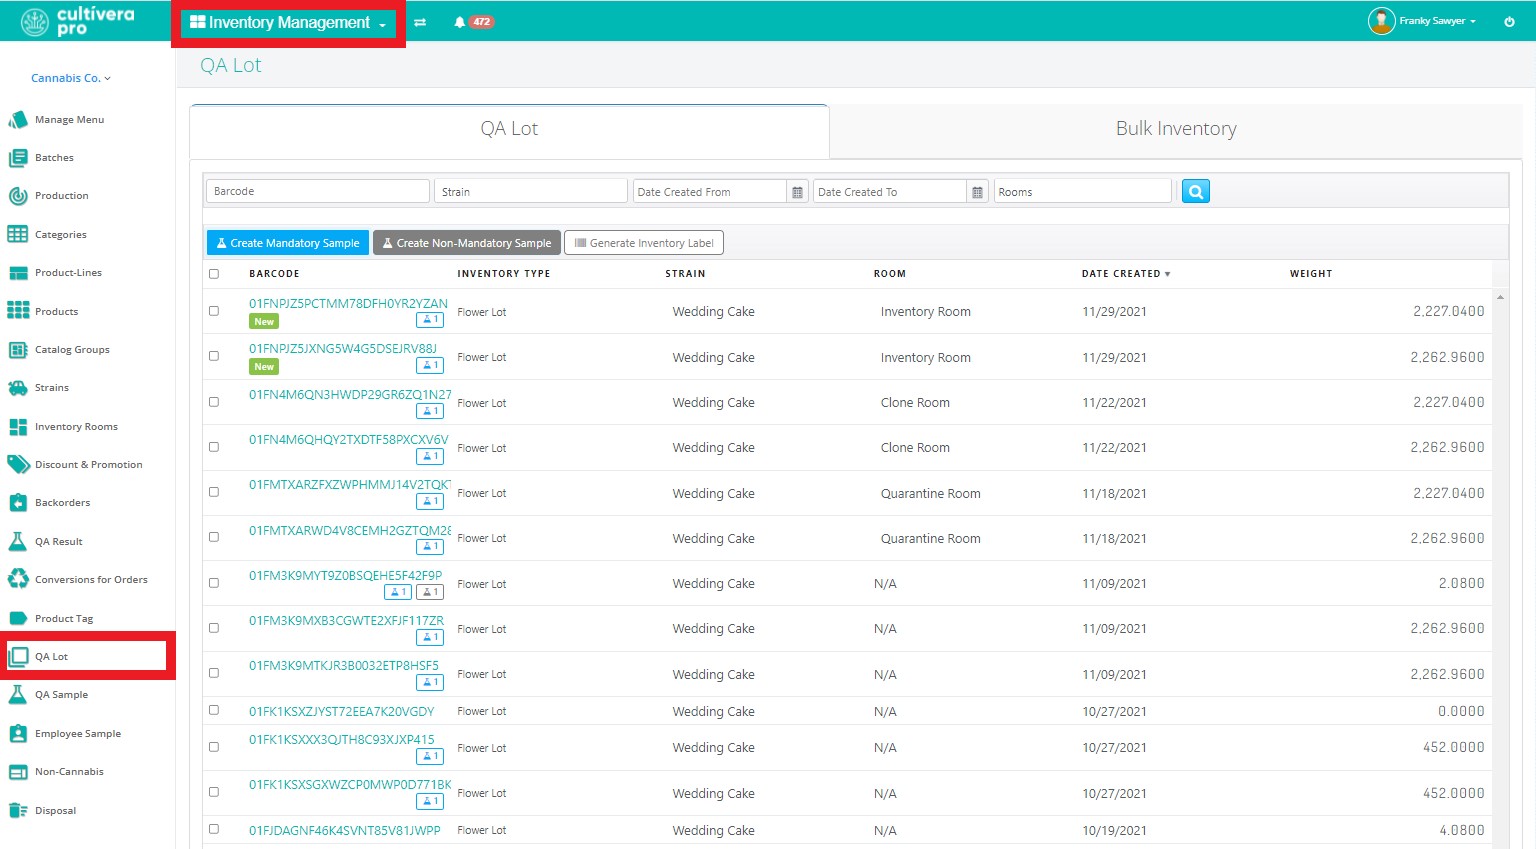Open the Products grid icon
This screenshot has width=1536, height=849.
(x=18, y=311)
